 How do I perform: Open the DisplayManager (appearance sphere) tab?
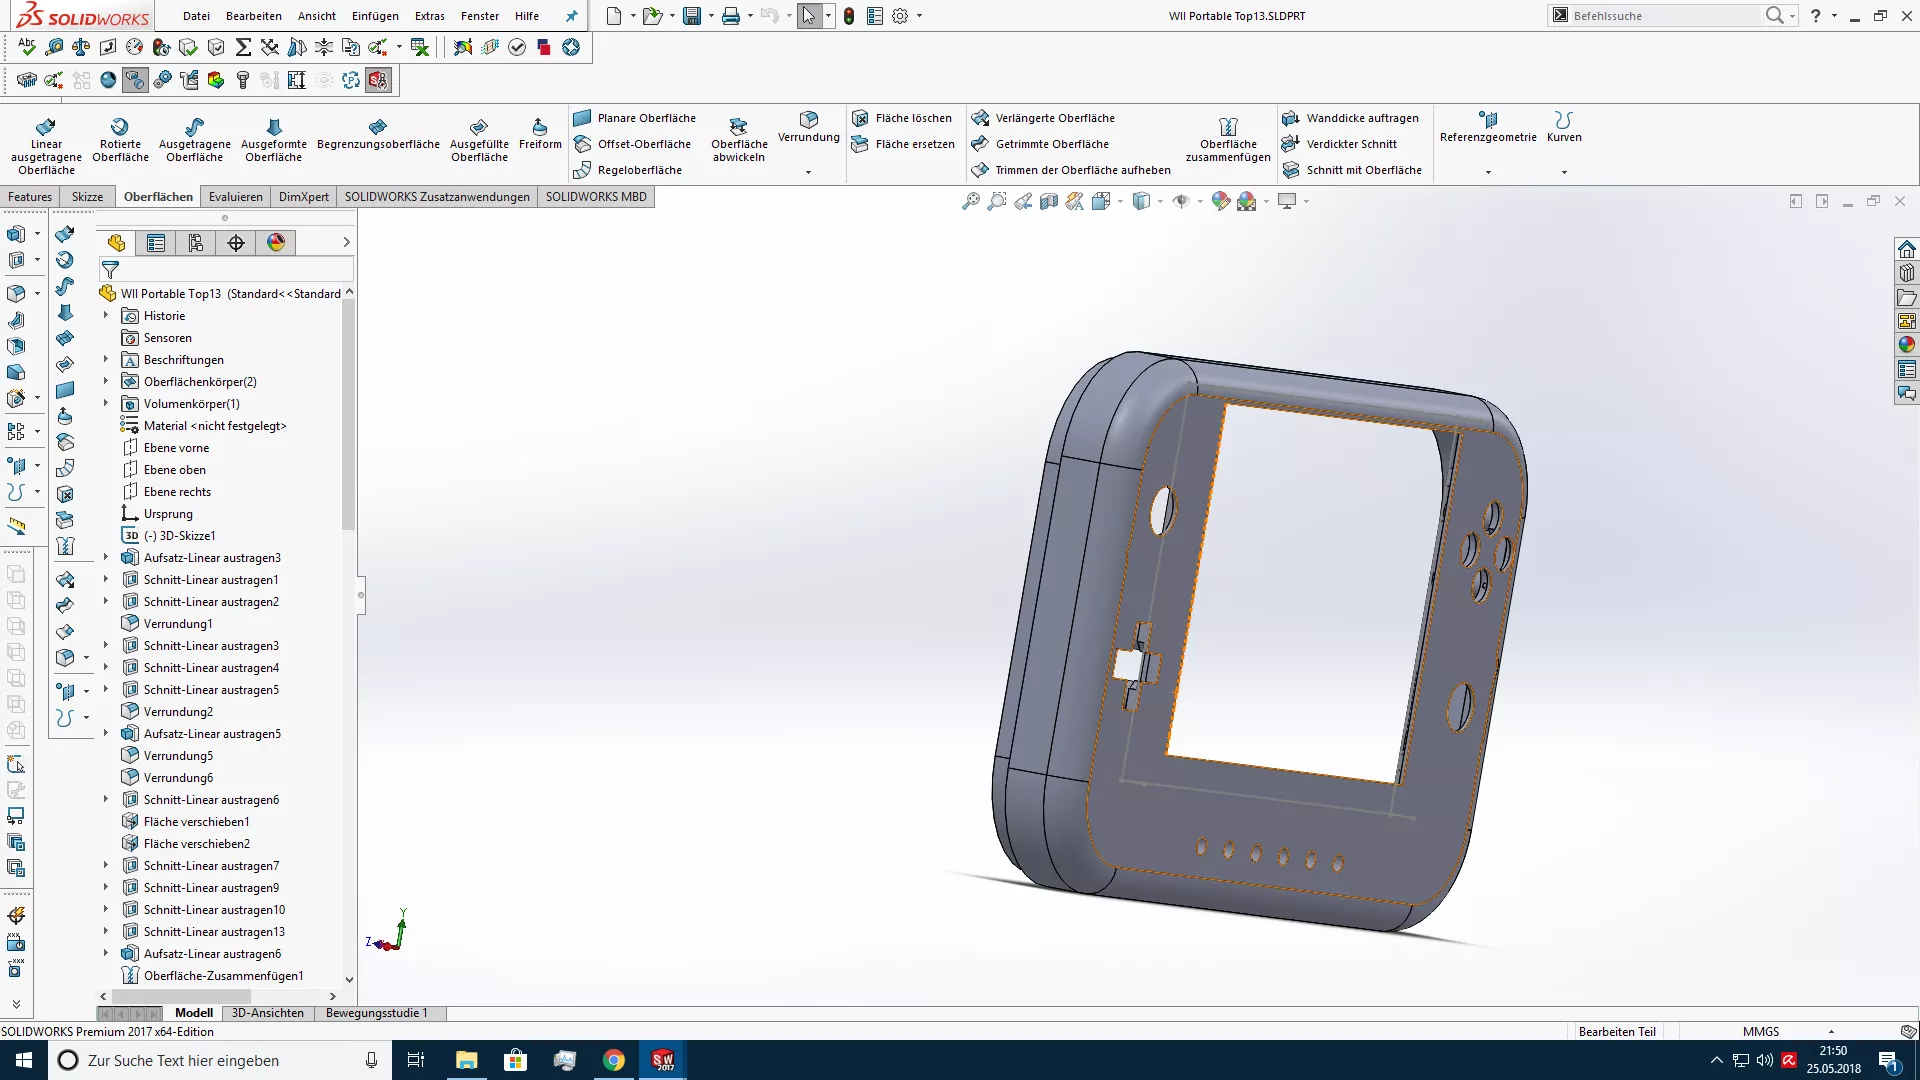(x=276, y=243)
